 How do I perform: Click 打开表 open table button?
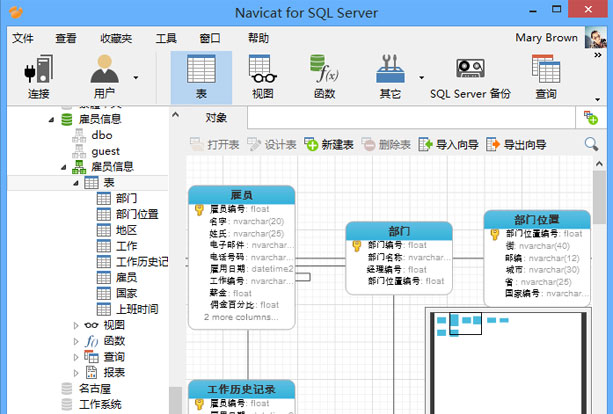click(x=215, y=145)
